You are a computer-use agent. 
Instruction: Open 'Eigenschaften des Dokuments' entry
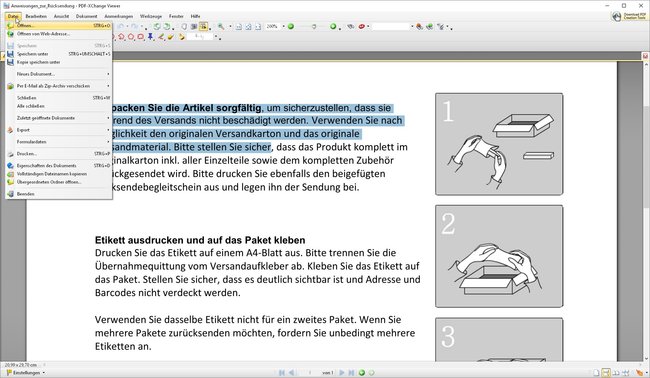[x=58, y=165]
